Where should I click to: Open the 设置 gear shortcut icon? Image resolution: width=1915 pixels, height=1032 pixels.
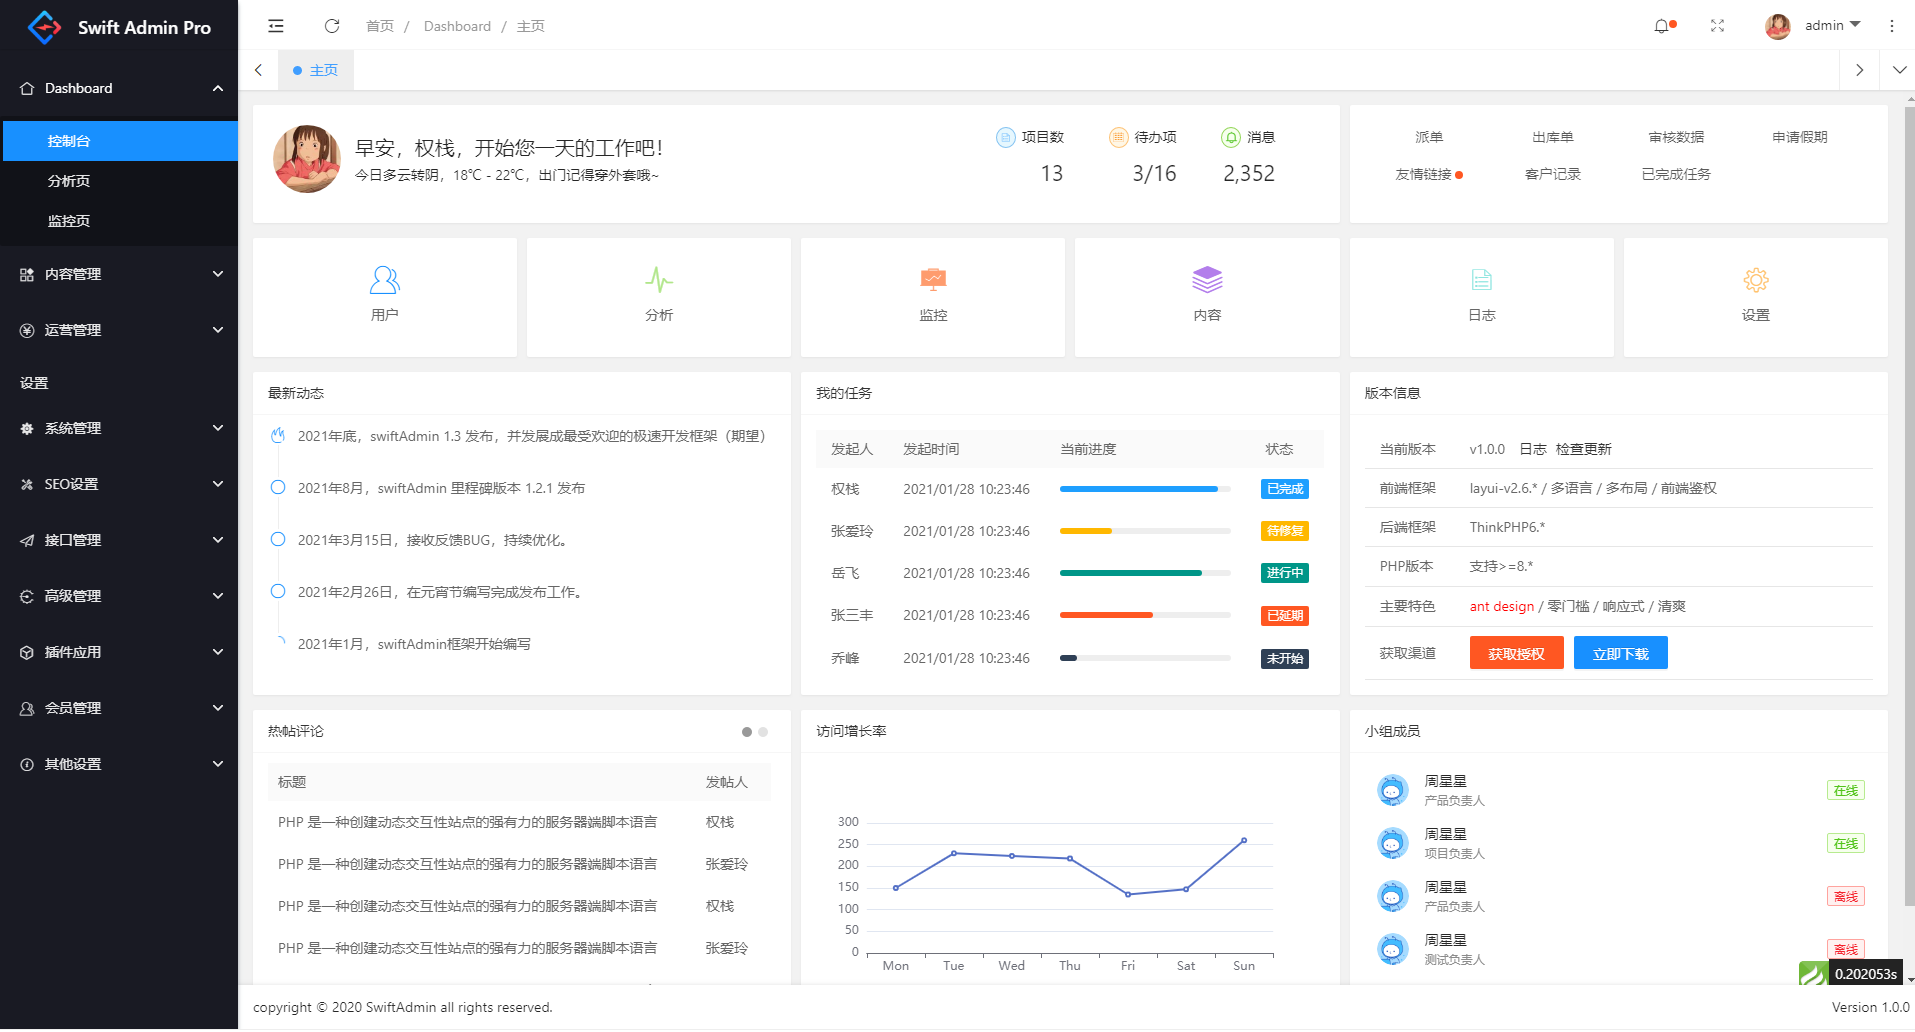(x=1755, y=280)
